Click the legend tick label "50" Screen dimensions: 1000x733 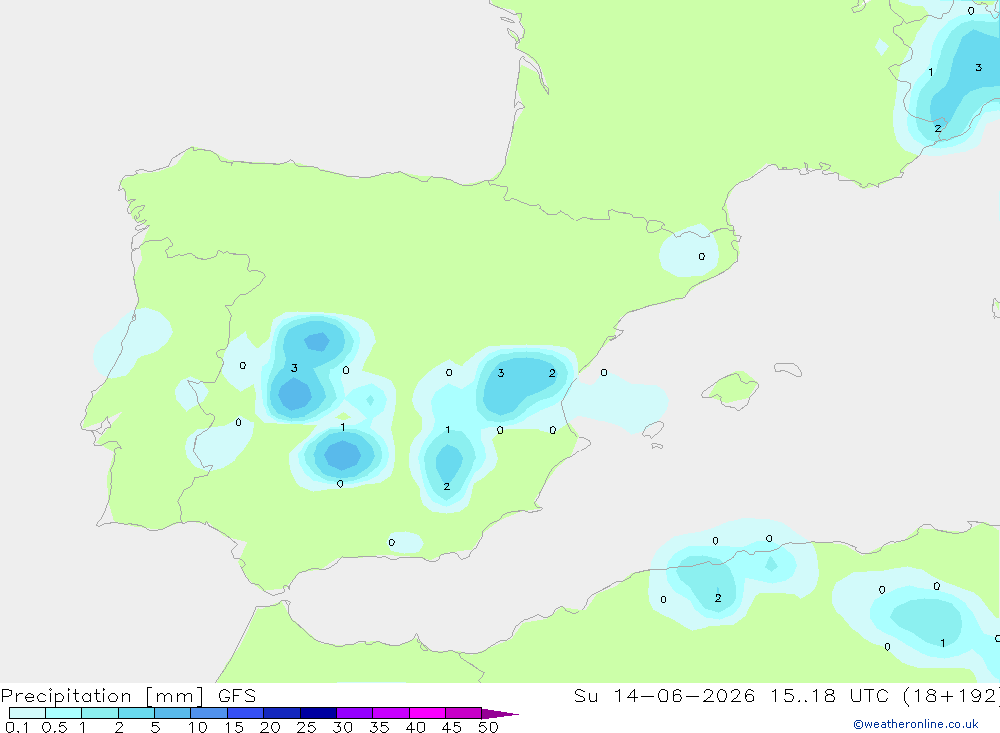489,727
